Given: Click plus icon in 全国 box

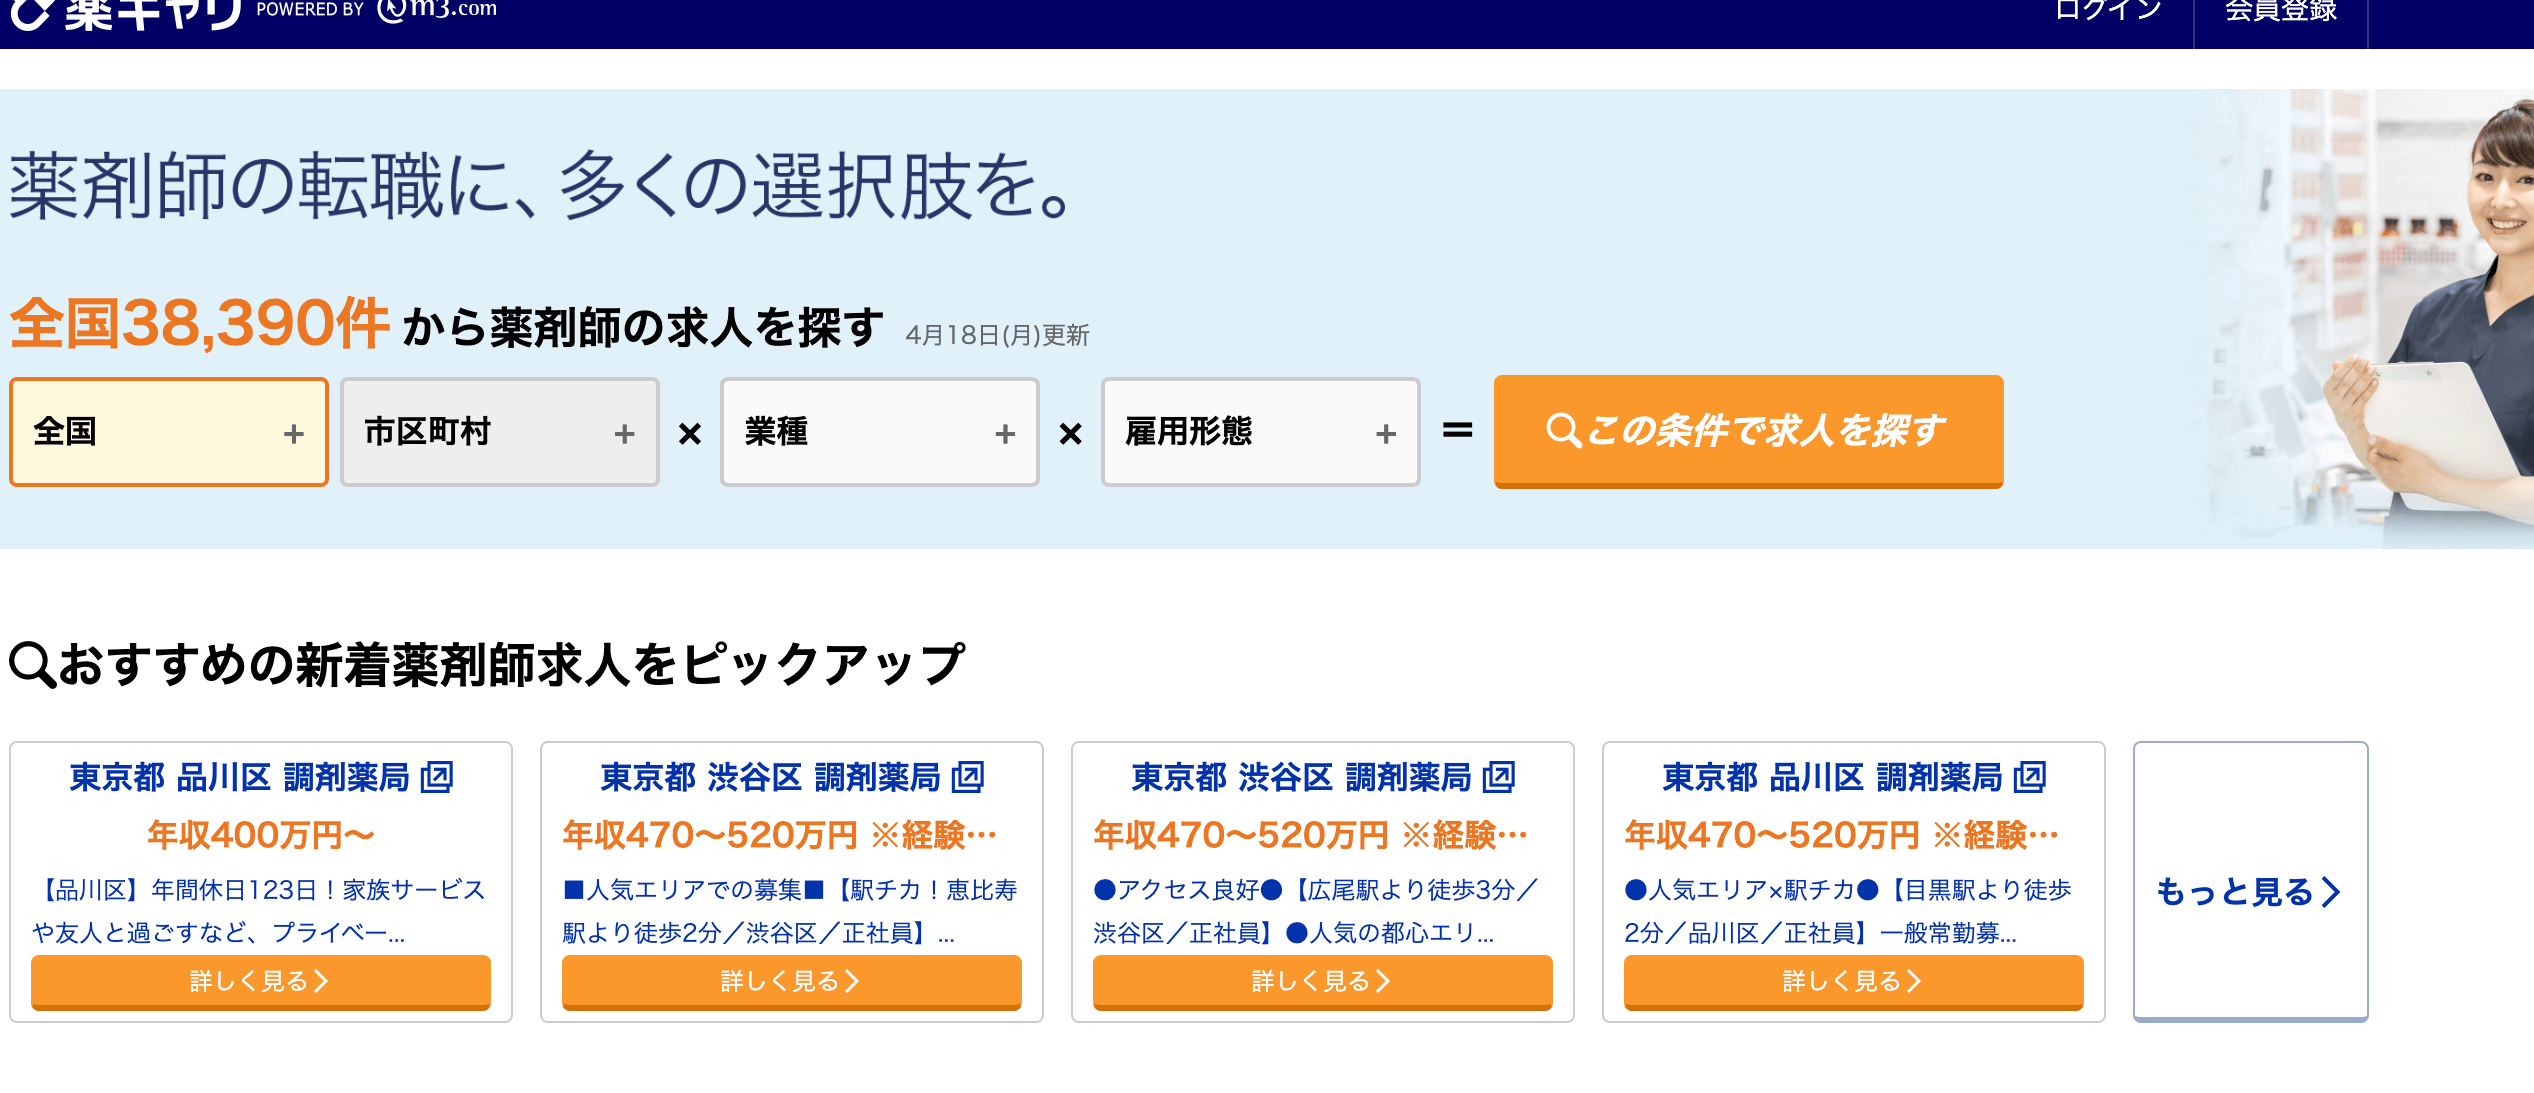Looking at the screenshot, I should 294,434.
